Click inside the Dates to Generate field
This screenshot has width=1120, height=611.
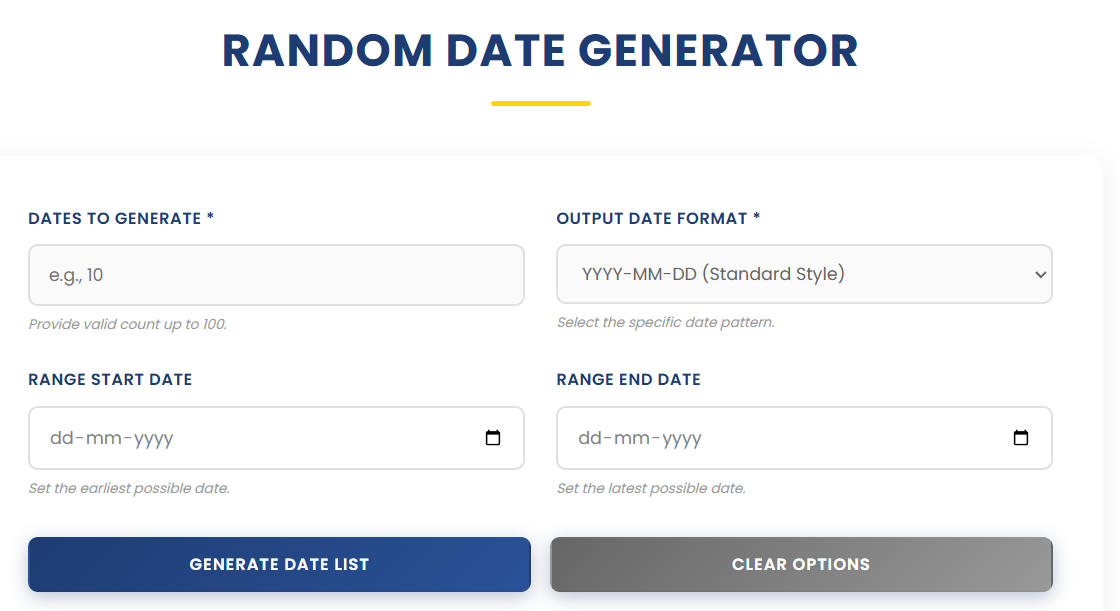tap(276, 275)
